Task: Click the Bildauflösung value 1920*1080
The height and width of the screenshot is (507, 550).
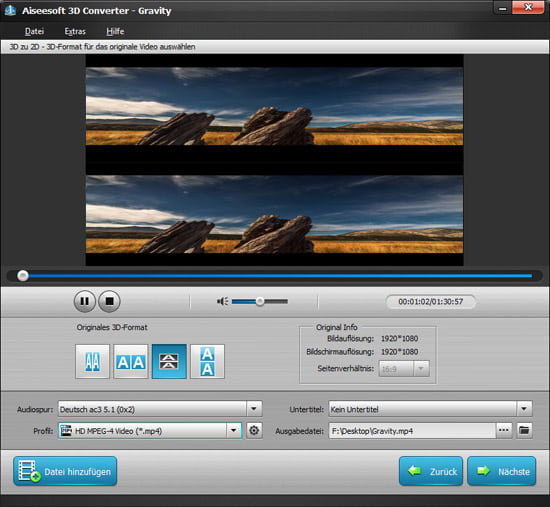Action: [x=400, y=339]
